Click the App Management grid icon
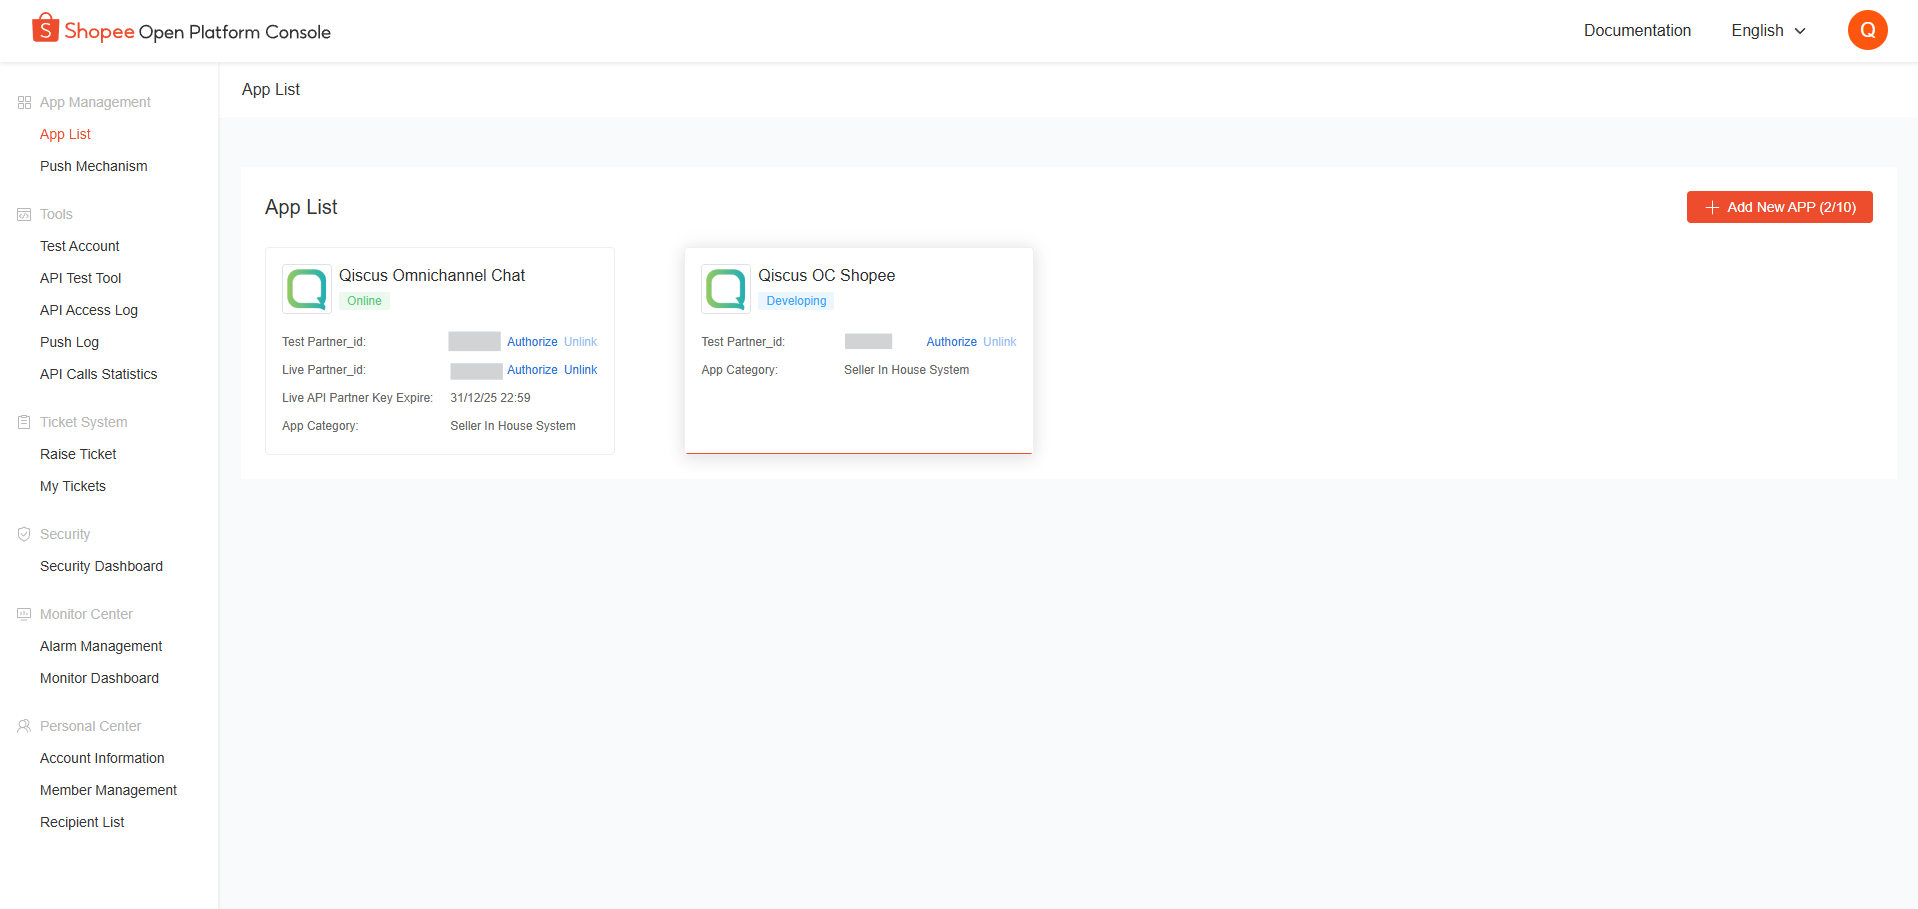The width and height of the screenshot is (1918, 909). click(24, 103)
